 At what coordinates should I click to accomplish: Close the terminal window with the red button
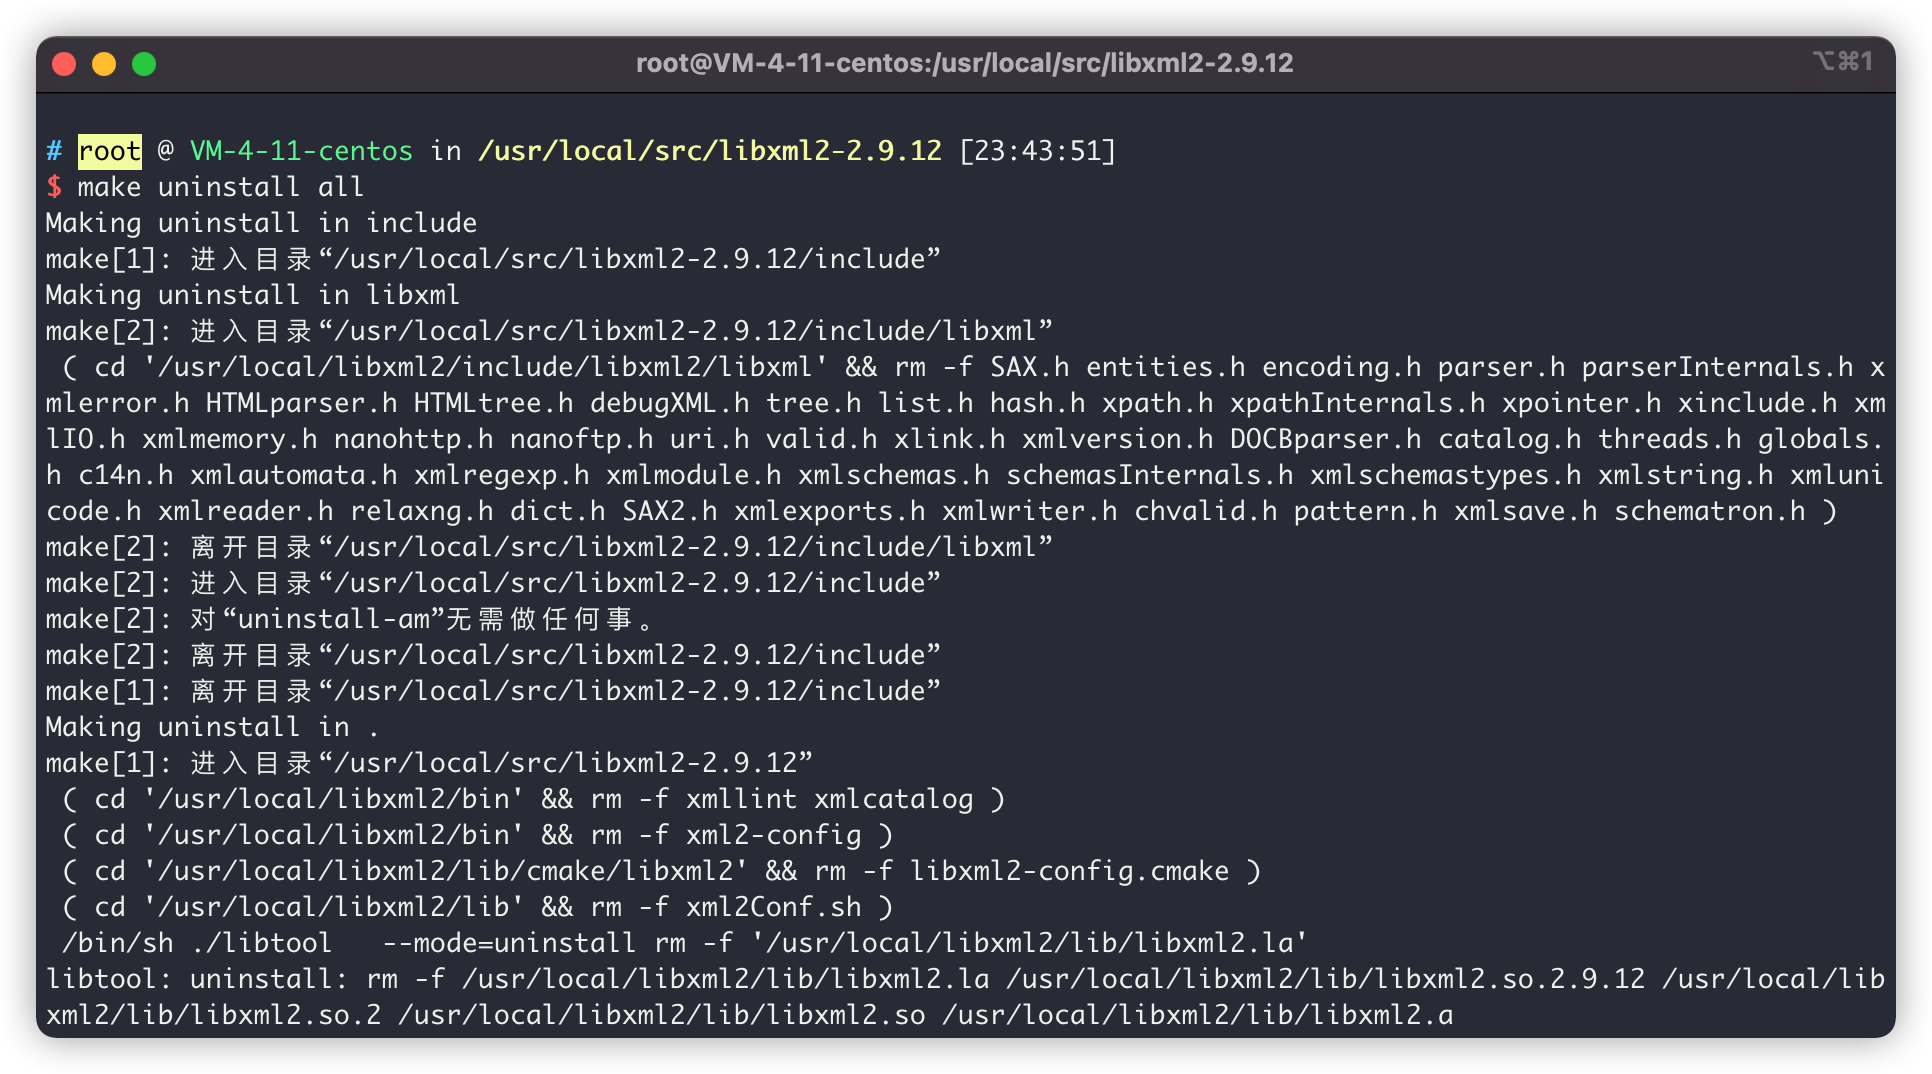[x=64, y=64]
